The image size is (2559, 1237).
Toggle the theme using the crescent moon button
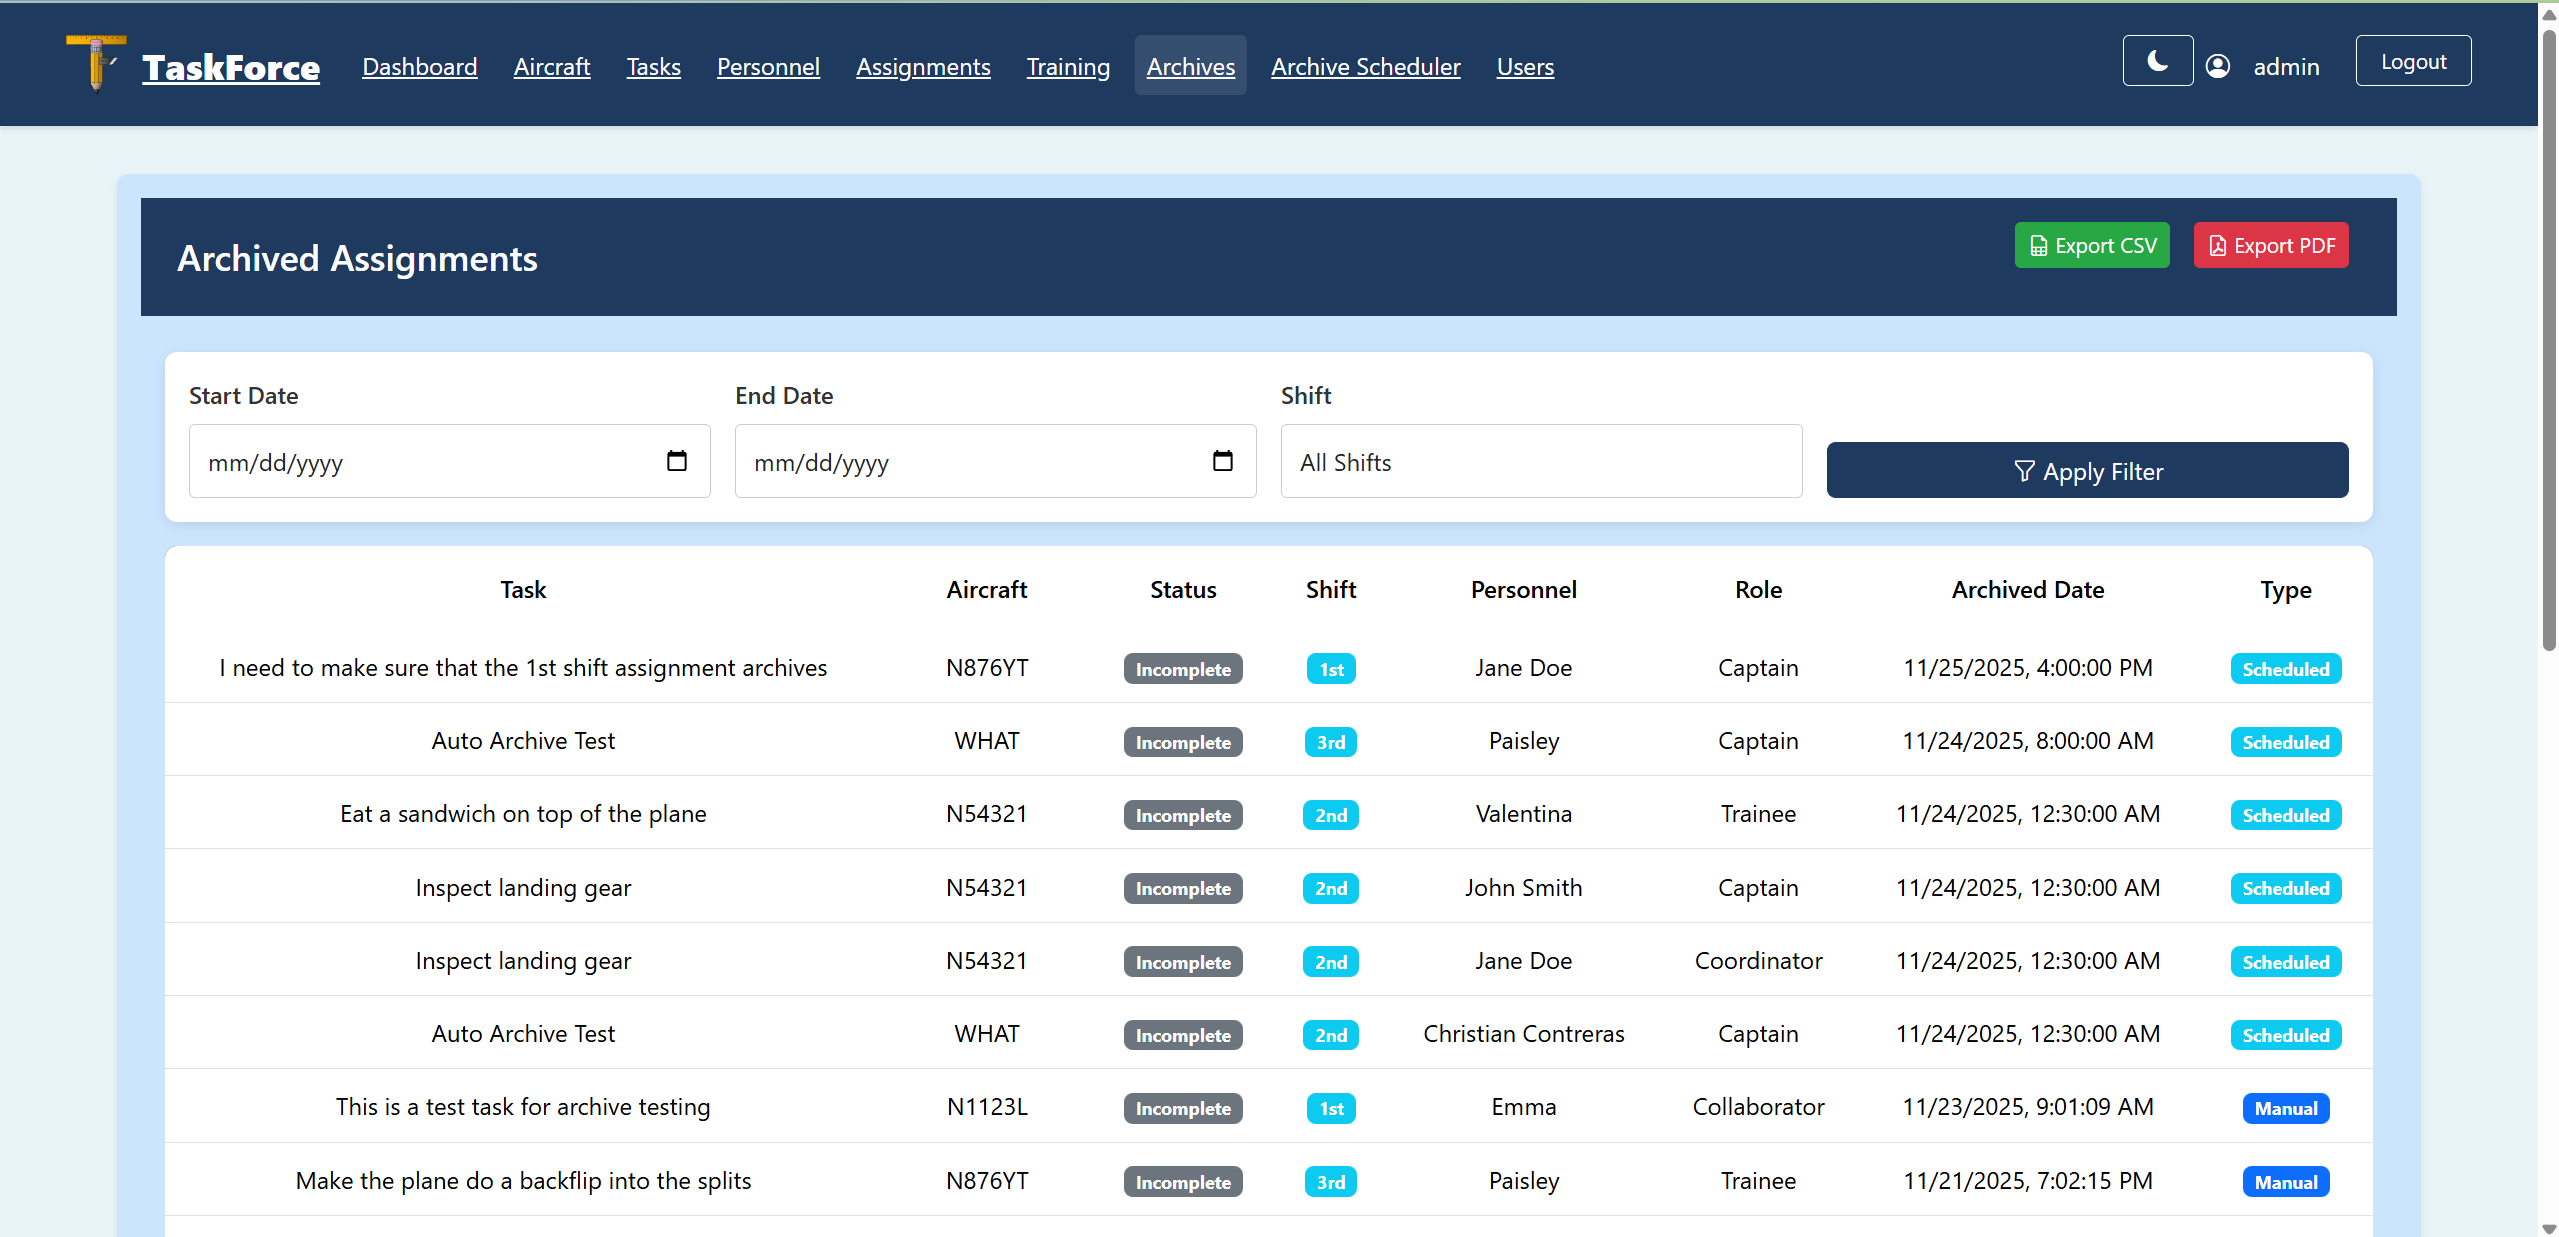pos(2157,61)
